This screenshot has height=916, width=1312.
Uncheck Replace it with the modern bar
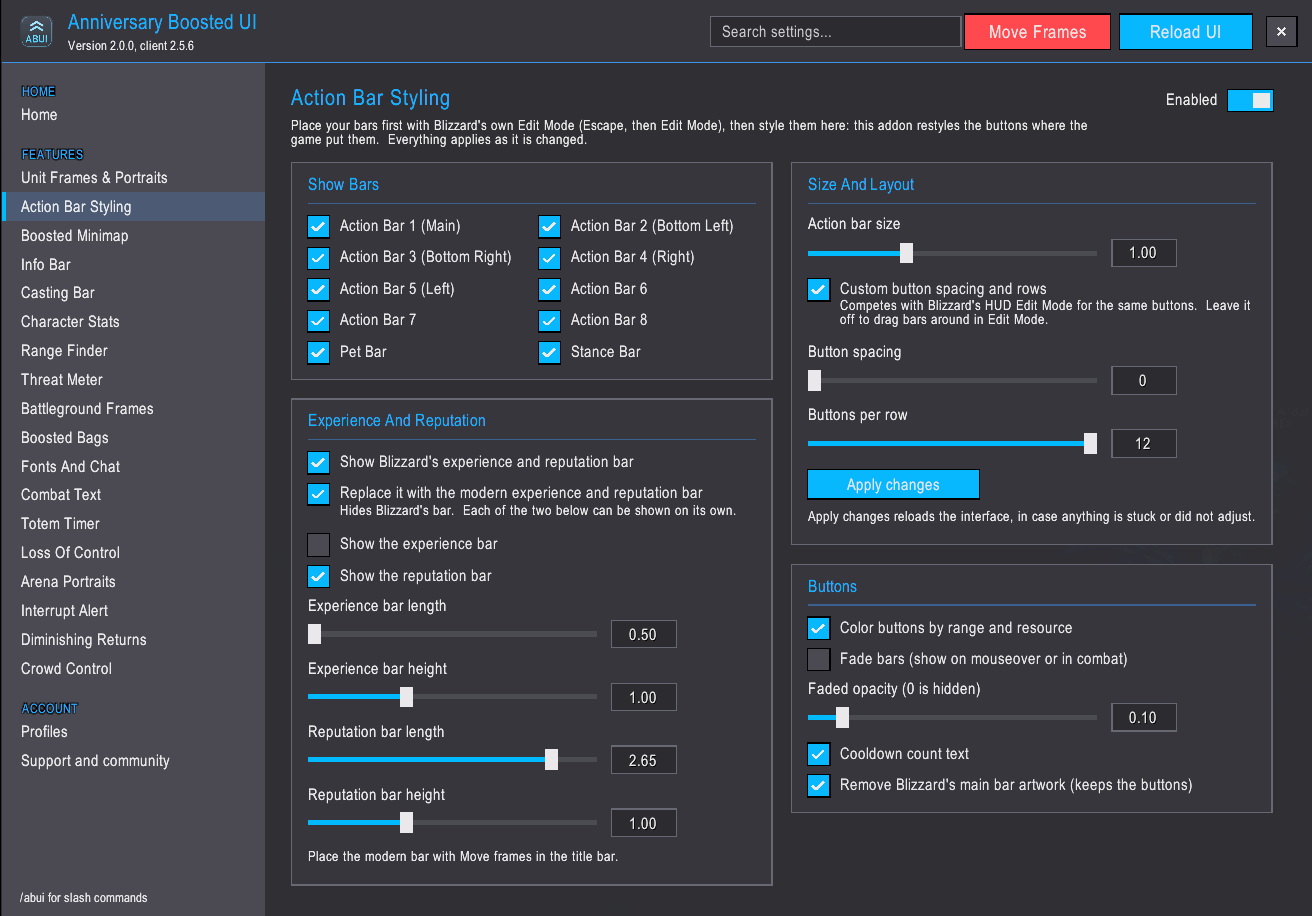[x=318, y=493]
